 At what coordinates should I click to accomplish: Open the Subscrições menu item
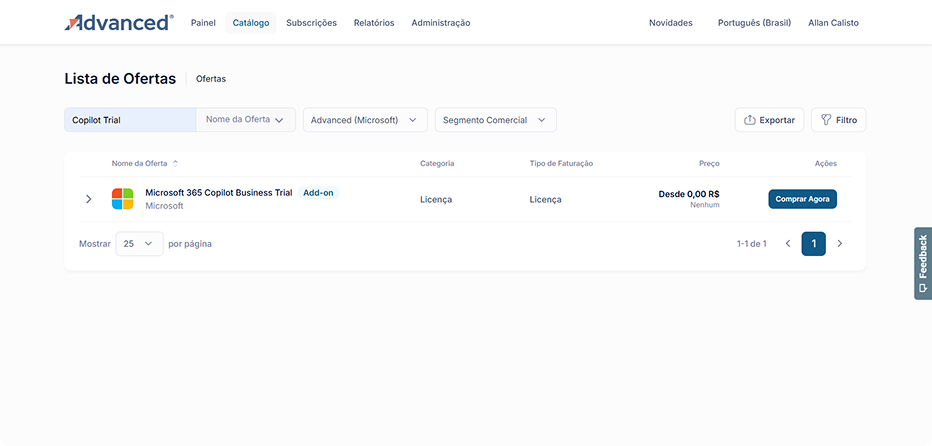311,23
